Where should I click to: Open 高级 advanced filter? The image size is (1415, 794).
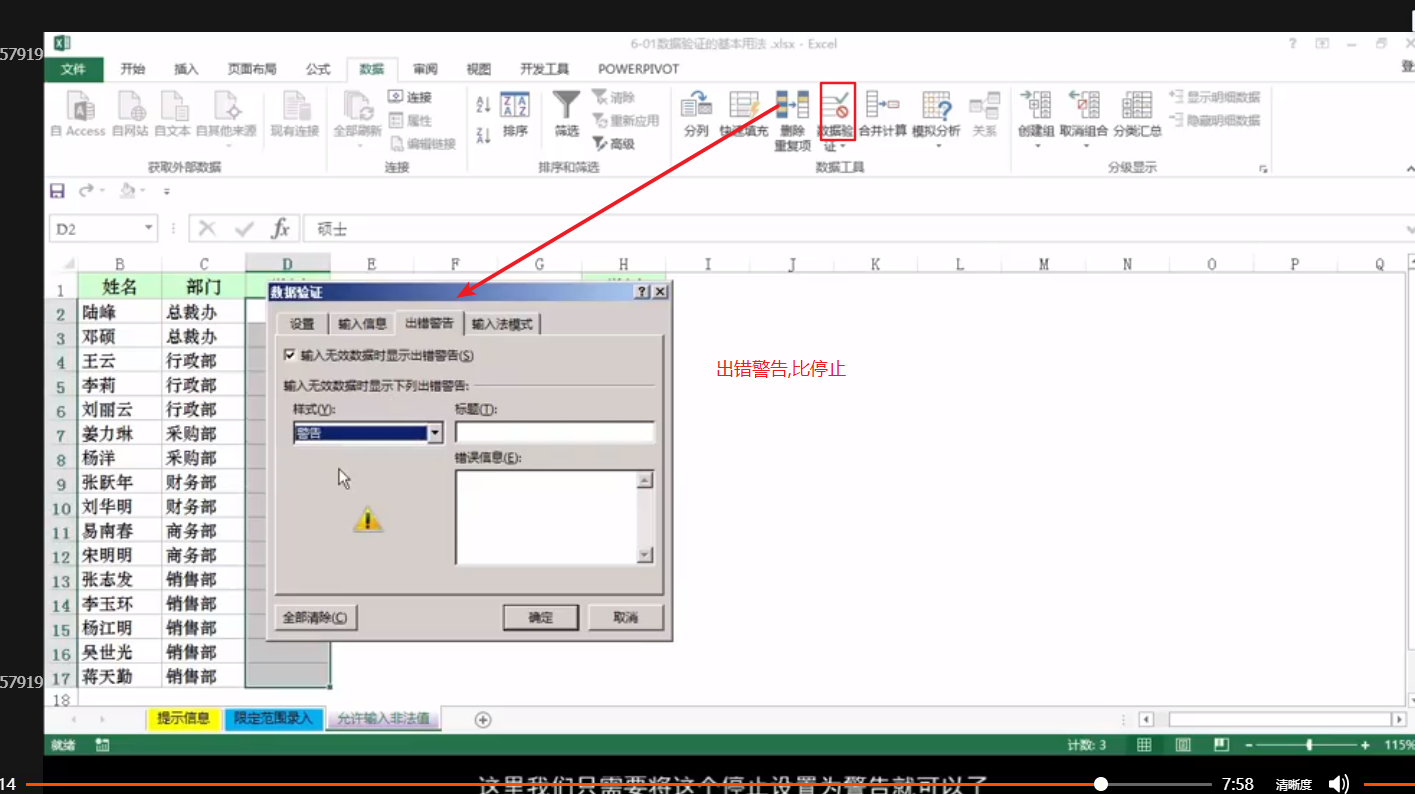tap(613, 144)
